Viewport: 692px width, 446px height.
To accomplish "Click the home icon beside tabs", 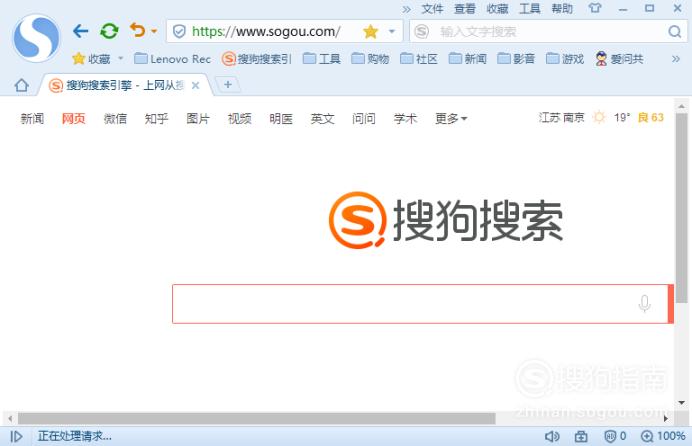I will pyautogui.click(x=21, y=85).
